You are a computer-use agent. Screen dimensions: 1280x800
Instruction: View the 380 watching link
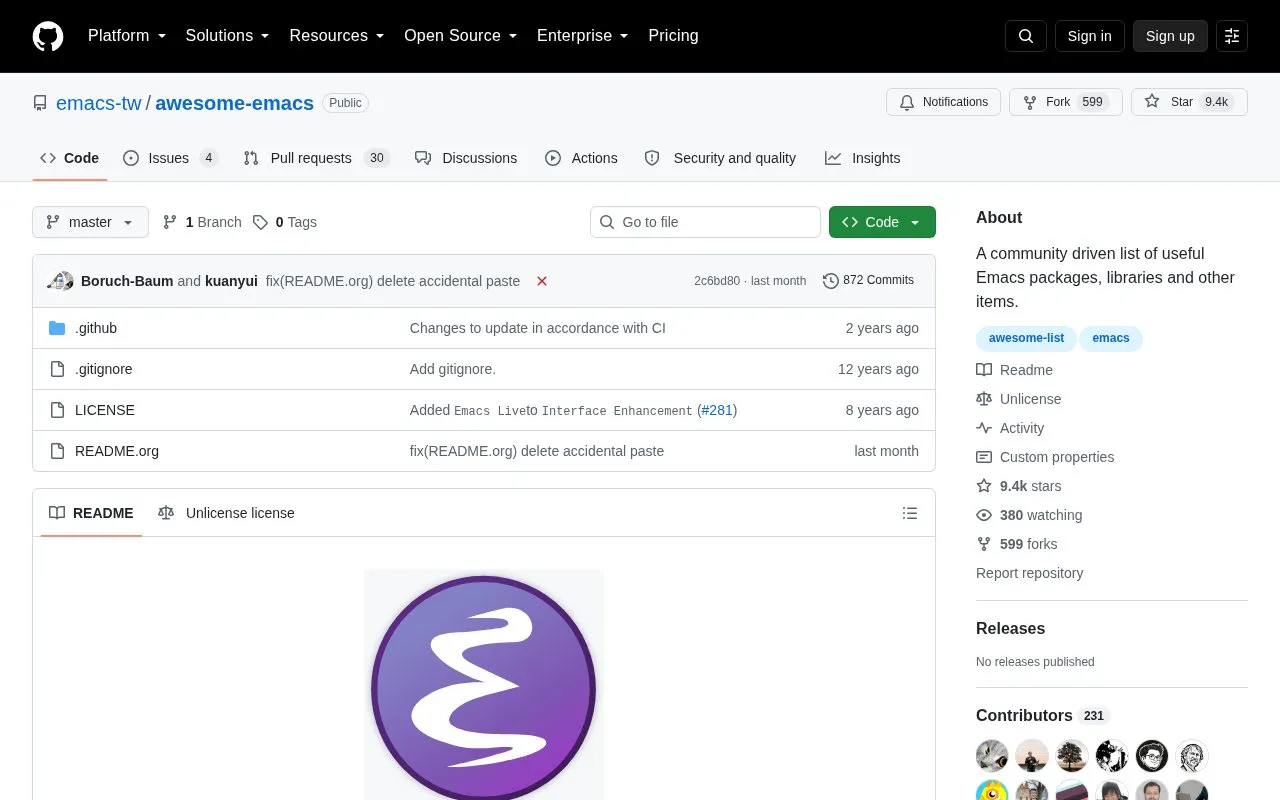(x=1029, y=515)
